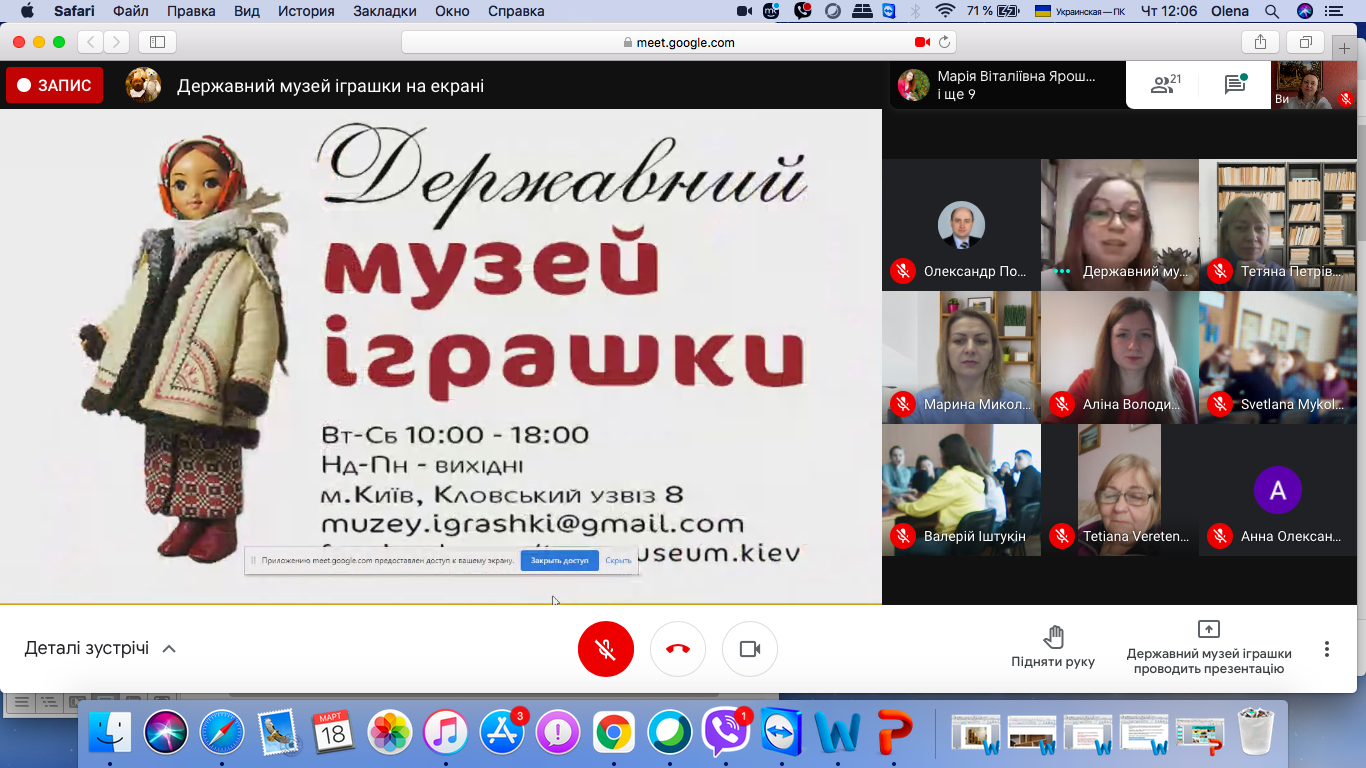Click the red hang up call button
Image resolution: width=1366 pixels, height=768 pixels.
678,649
